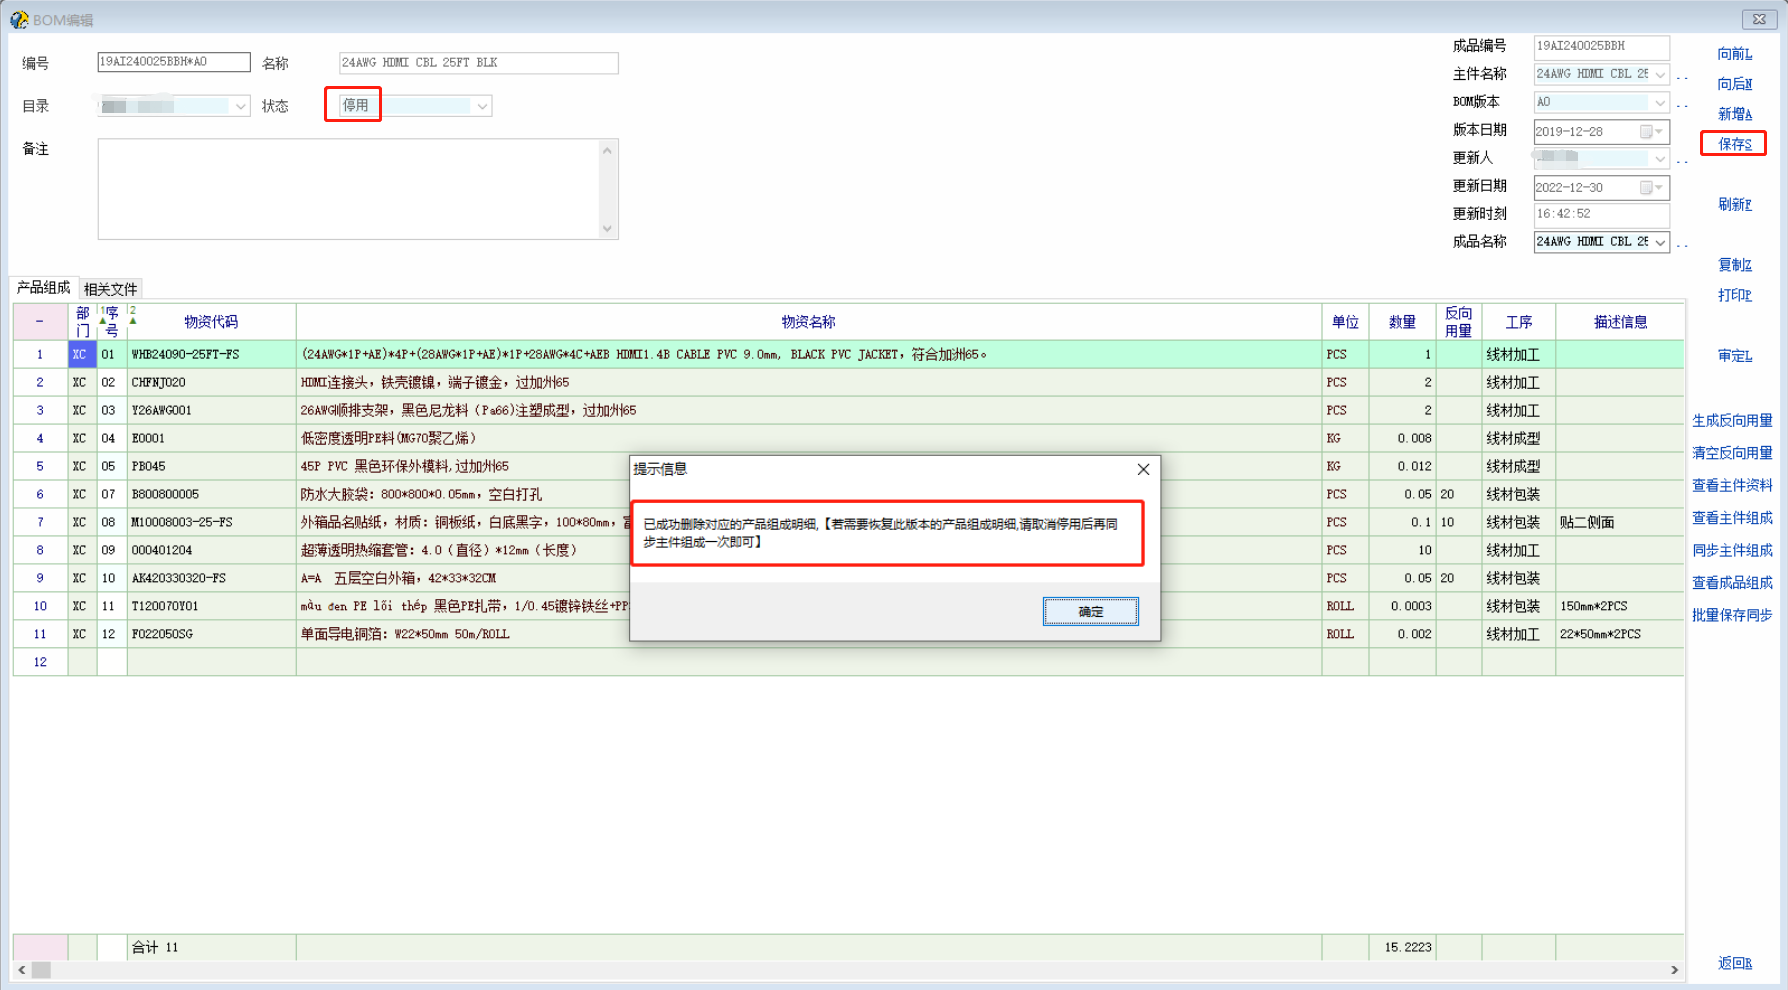Click the 确定 button in the dialog

(x=1090, y=611)
